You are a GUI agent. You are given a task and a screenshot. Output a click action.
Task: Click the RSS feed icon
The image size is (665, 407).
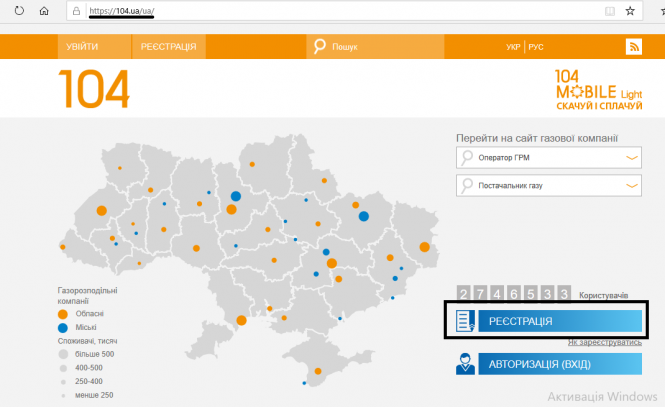click(x=634, y=47)
